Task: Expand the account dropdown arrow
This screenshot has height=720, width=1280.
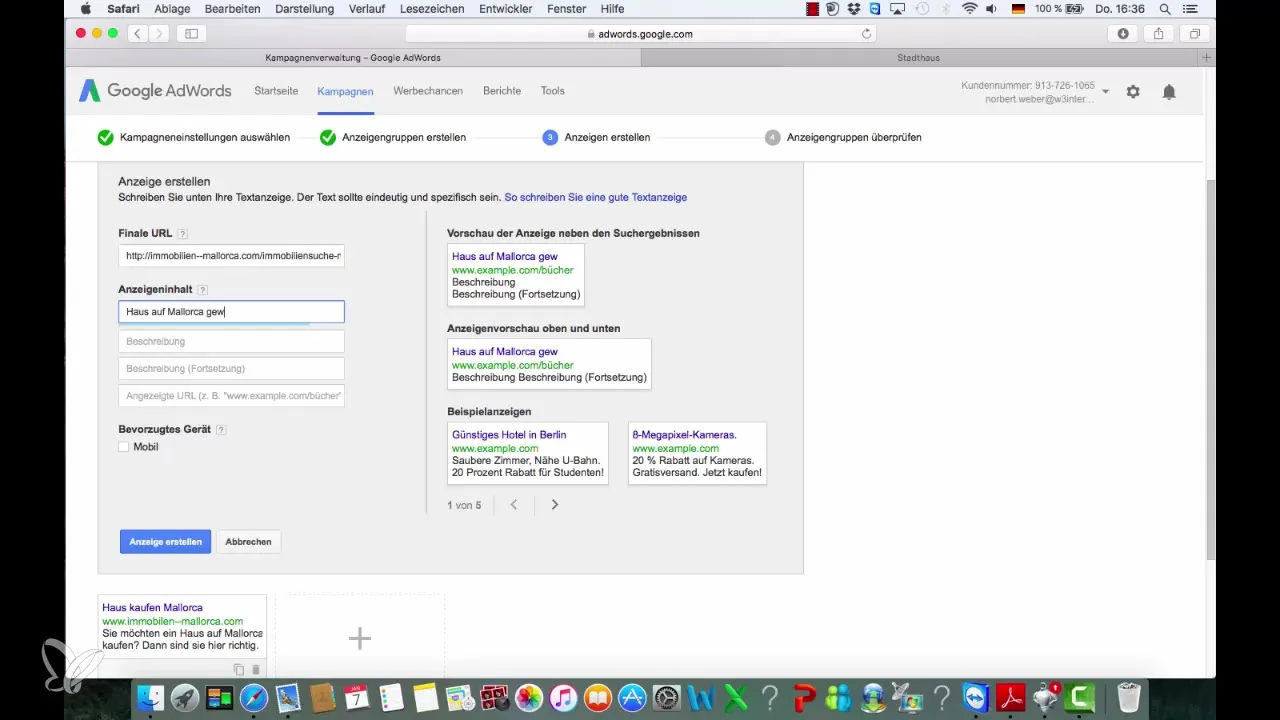Action: pyautogui.click(x=1105, y=91)
